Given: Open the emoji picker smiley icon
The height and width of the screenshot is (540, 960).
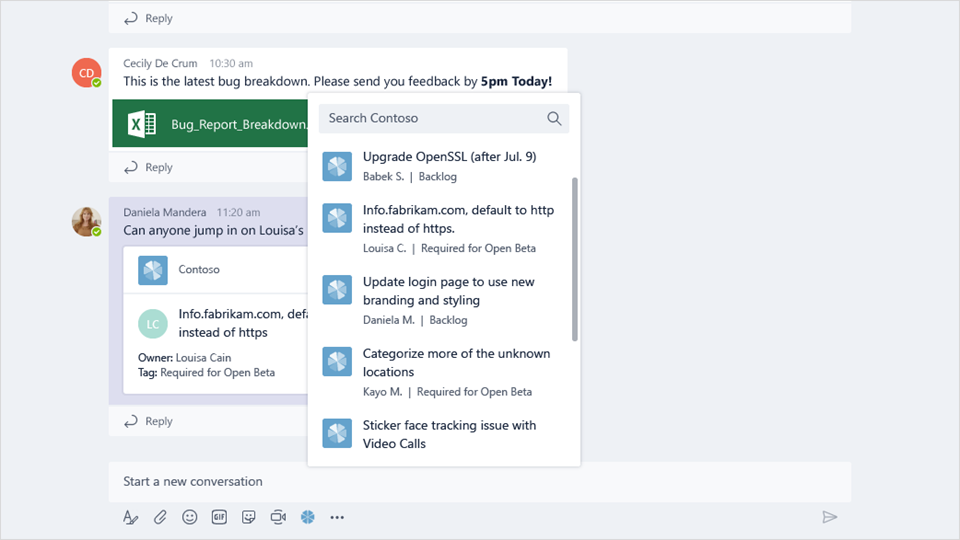Looking at the screenshot, I should [x=190, y=517].
